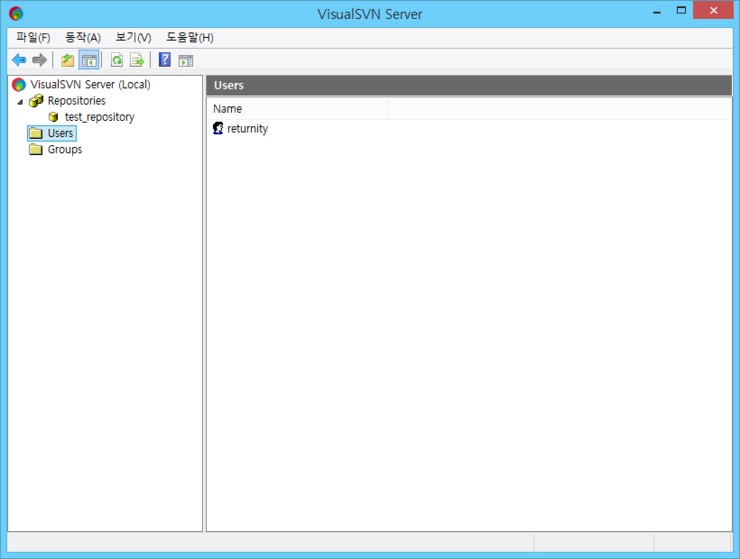Viewport: 740px width, 559px height.
Task: Click the Groups folder icon
Action: point(36,149)
